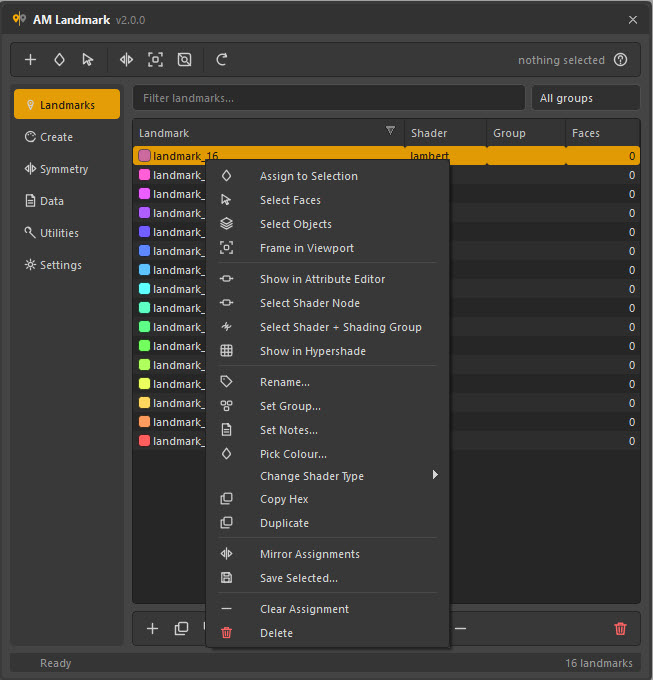
Task: Switch to the Data sidebar tab
Action: (x=67, y=201)
